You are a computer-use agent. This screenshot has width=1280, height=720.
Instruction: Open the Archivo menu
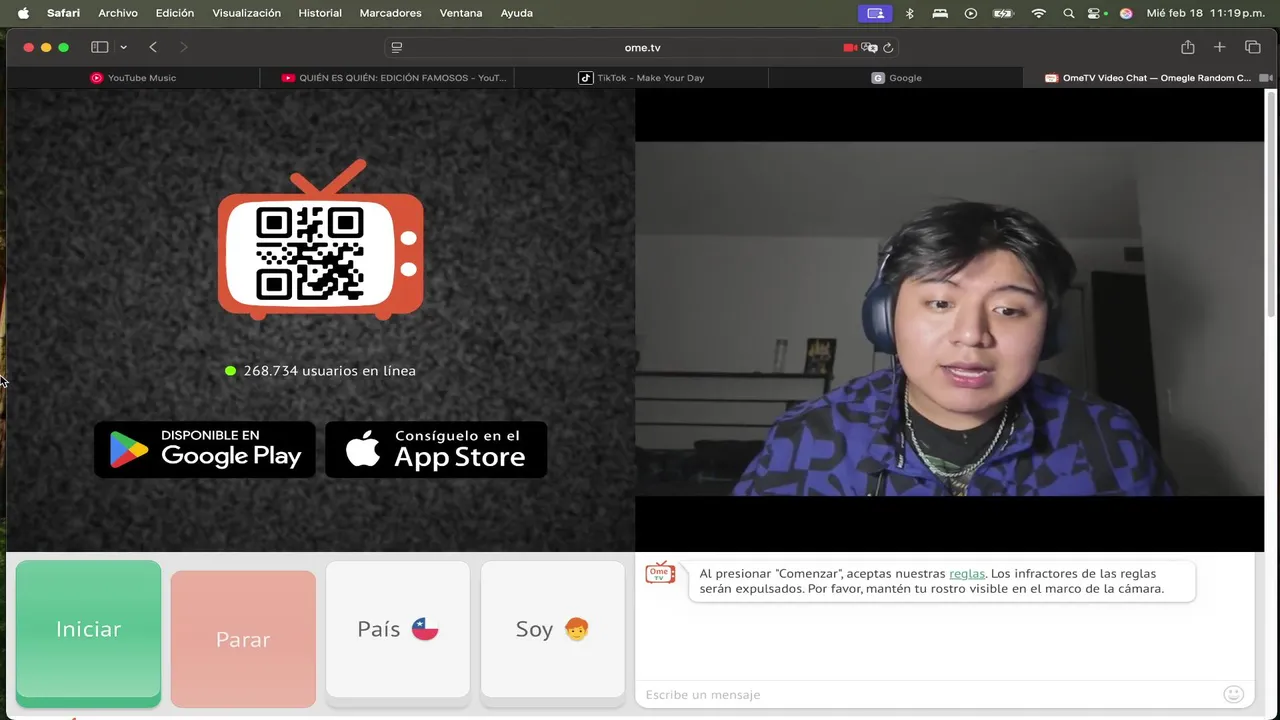point(118,13)
